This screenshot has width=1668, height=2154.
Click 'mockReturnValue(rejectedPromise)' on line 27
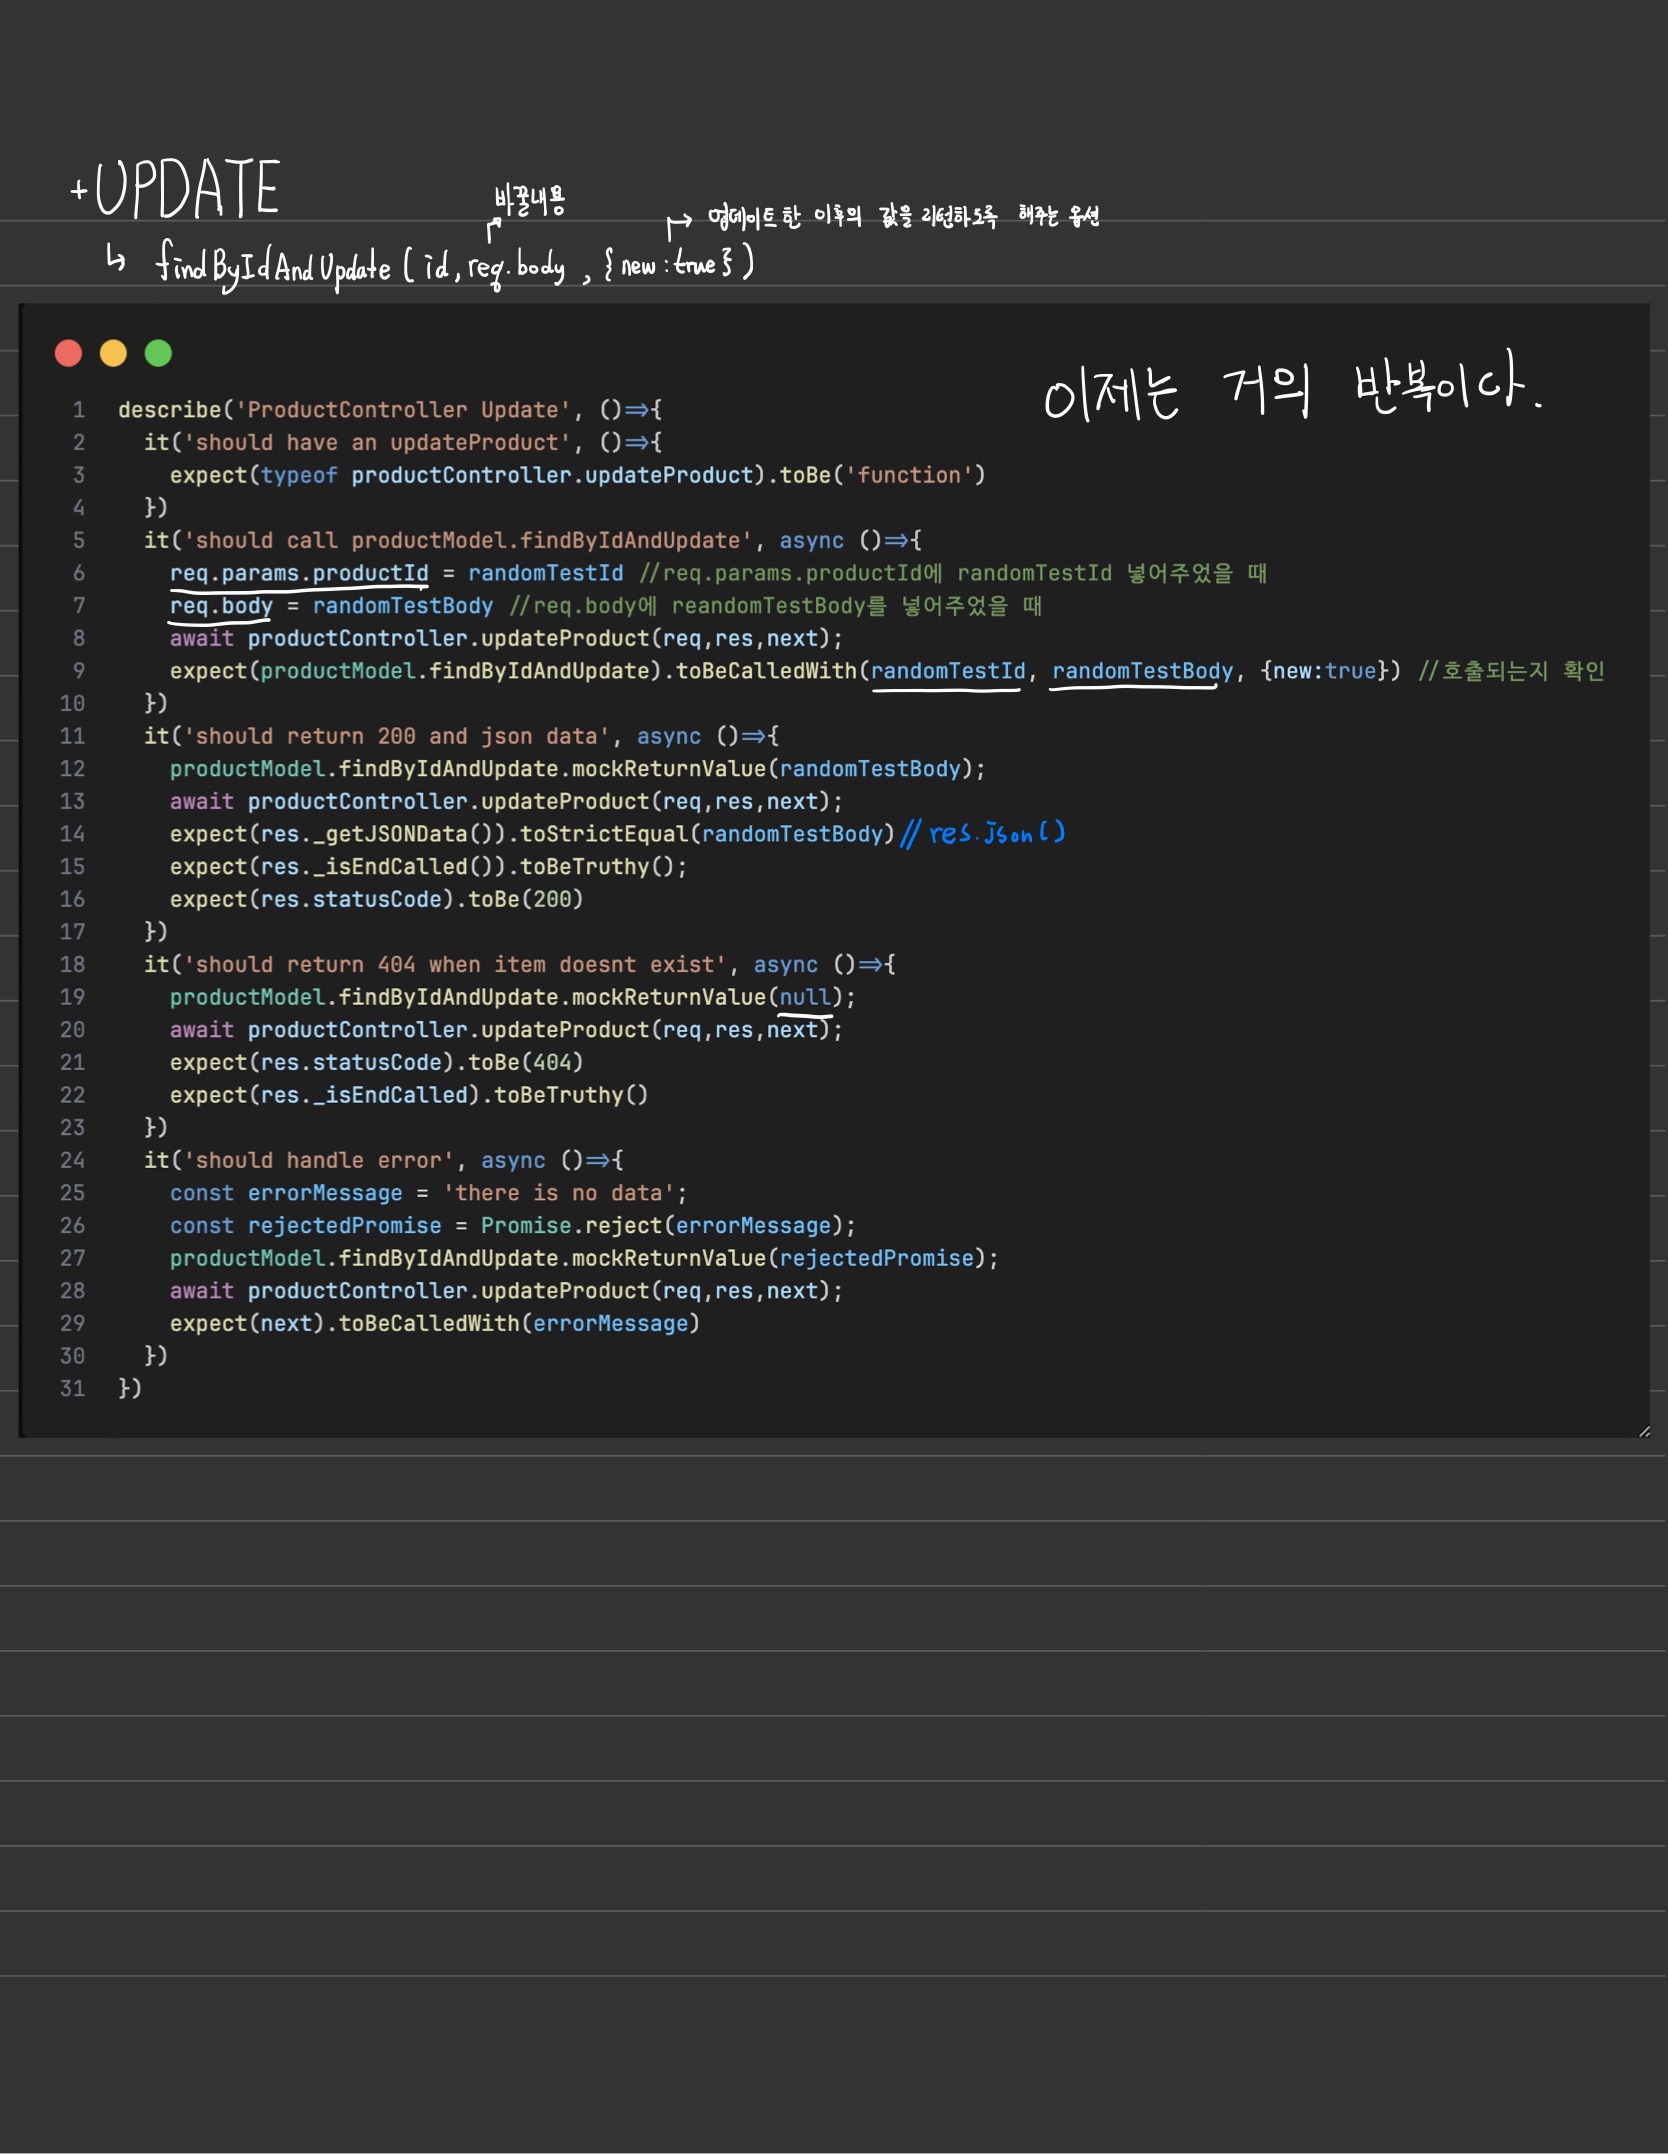(779, 1258)
